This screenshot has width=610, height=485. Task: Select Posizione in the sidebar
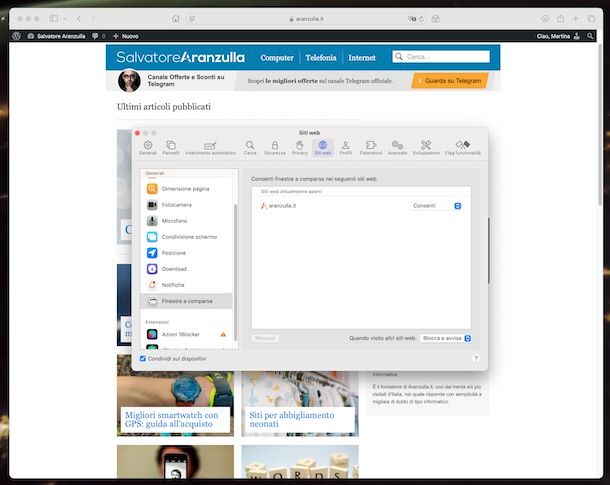pyautogui.click(x=186, y=253)
